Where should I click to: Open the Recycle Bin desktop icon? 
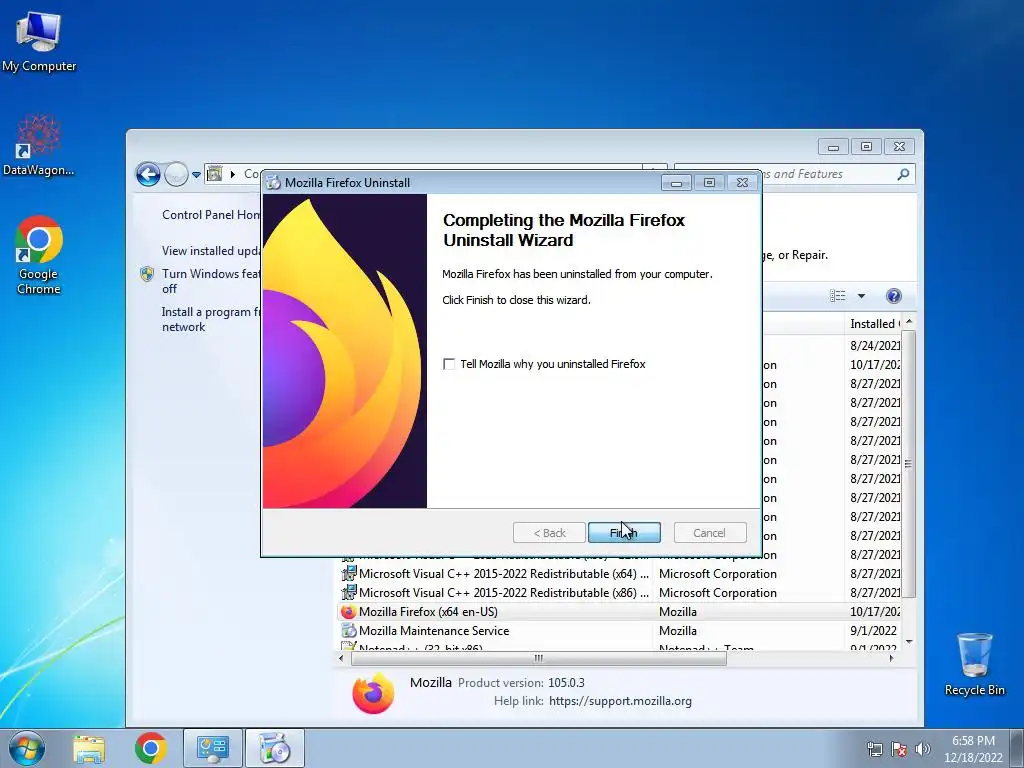(974, 663)
